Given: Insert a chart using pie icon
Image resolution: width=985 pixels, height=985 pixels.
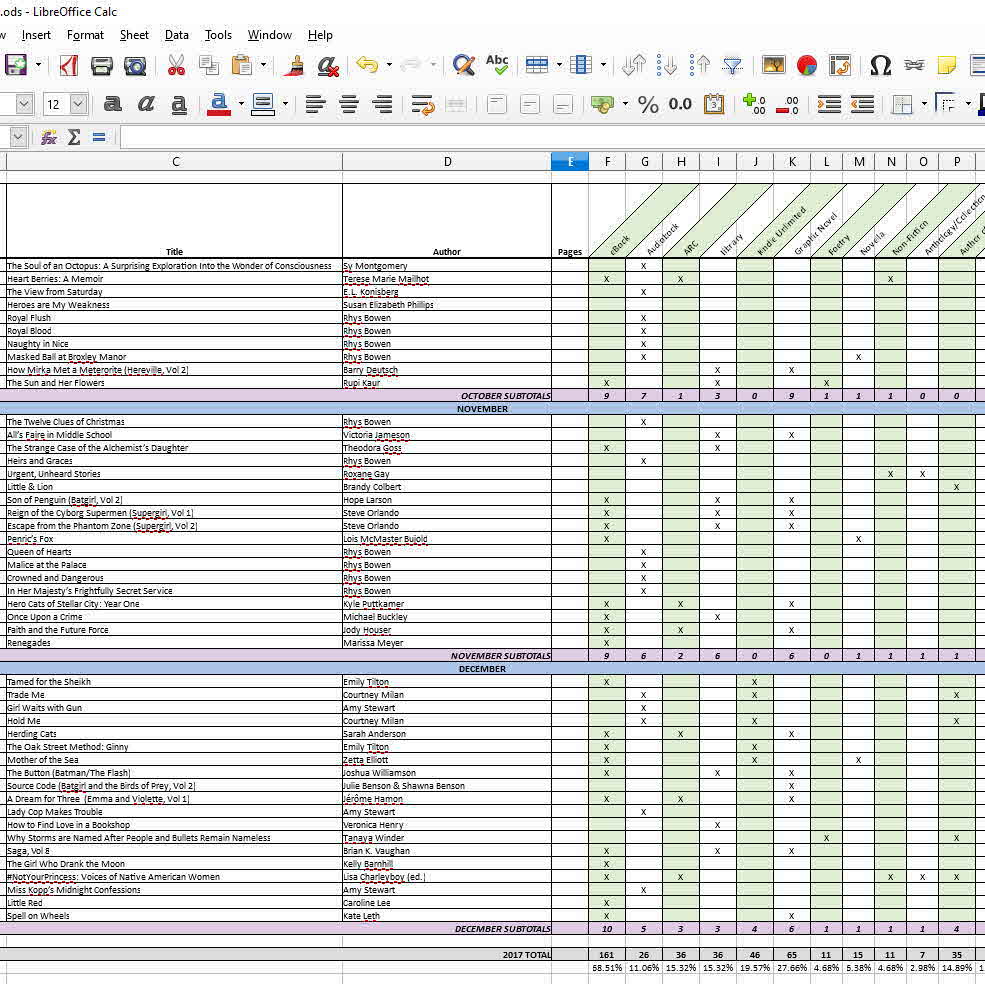Looking at the screenshot, I should [807, 66].
